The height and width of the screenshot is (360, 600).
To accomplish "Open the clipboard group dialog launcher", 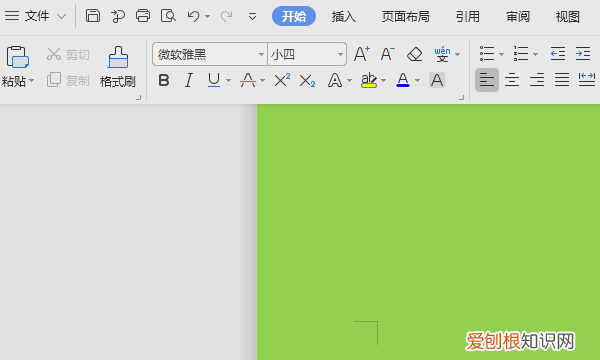I will coord(139,98).
